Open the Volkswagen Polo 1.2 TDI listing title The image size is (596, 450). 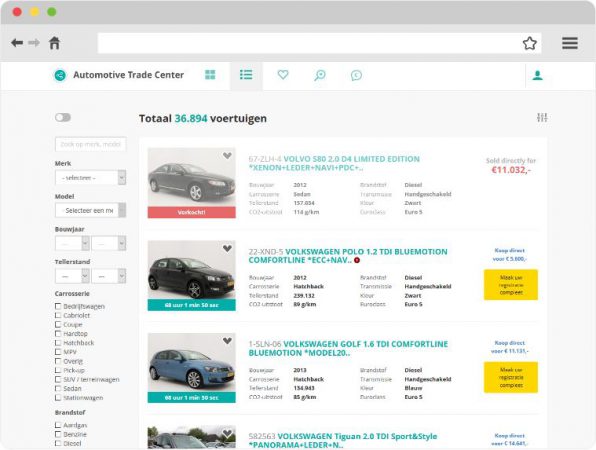point(348,256)
